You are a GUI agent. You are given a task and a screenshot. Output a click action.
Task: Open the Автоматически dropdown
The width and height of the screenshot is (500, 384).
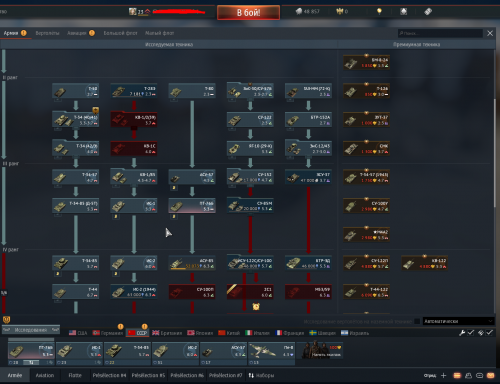[458, 321]
